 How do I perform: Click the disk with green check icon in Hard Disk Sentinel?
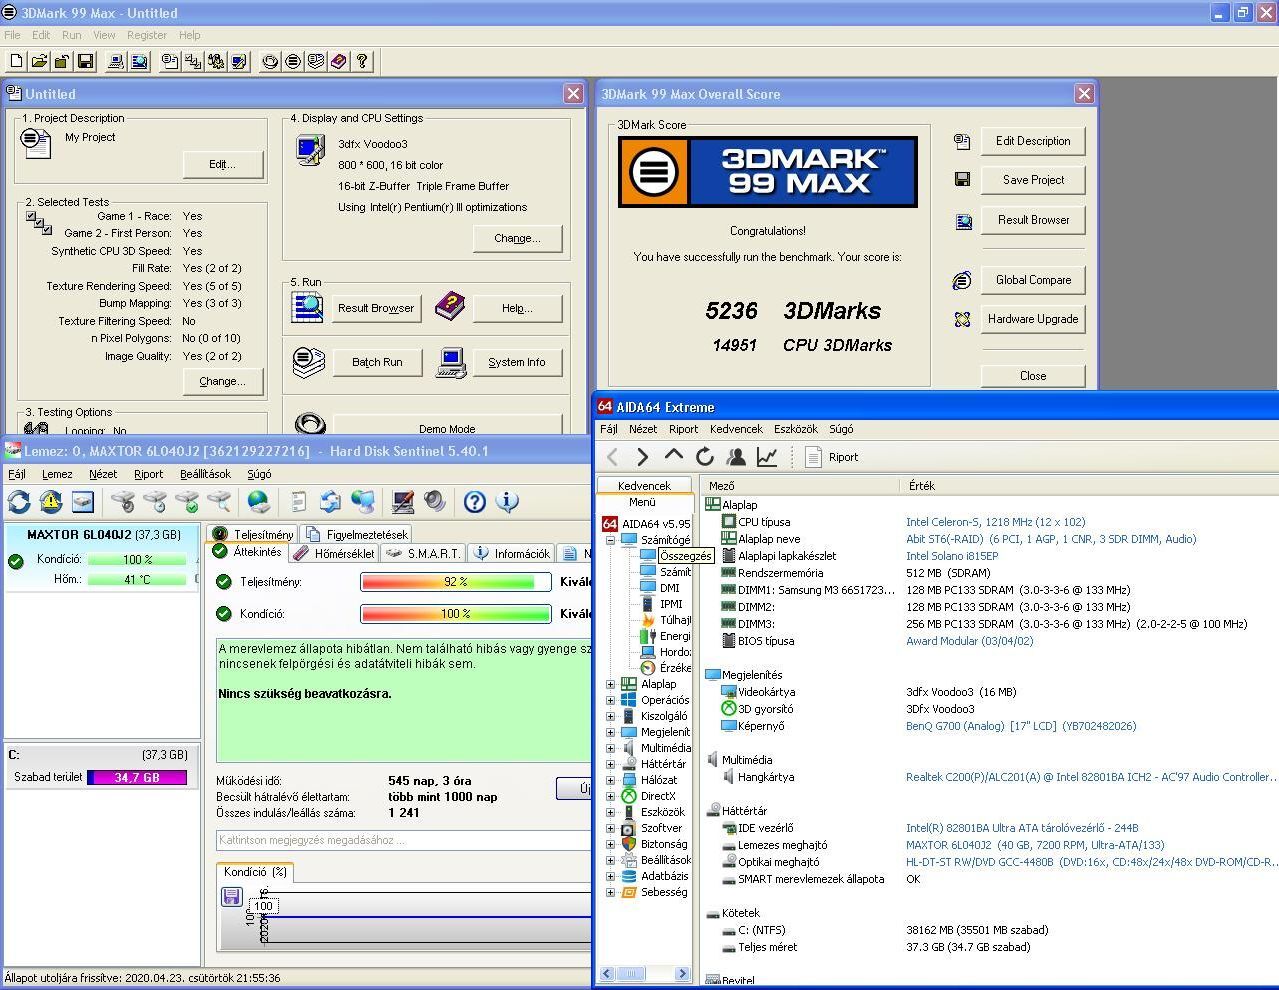click(x=187, y=502)
